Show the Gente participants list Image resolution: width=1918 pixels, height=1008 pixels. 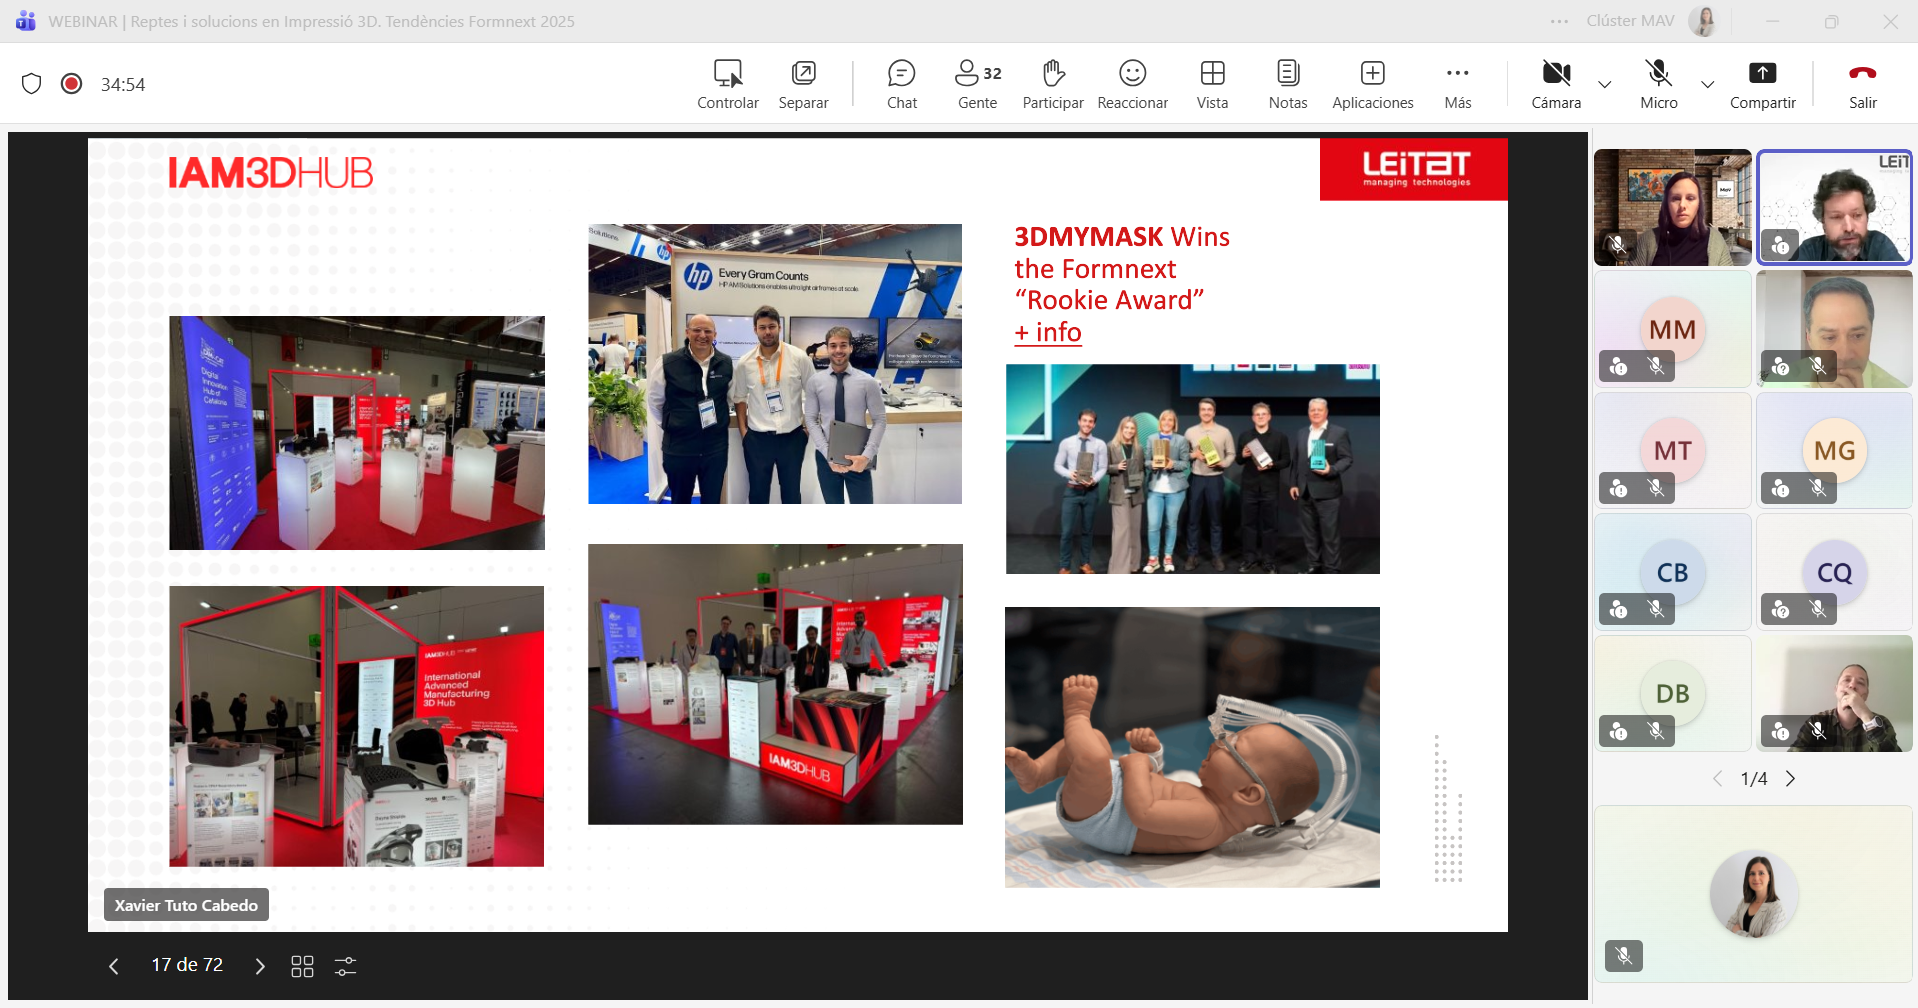click(977, 84)
